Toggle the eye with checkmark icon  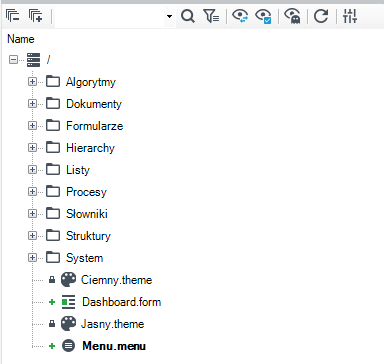pyautogui.click(x=263, y=16)
